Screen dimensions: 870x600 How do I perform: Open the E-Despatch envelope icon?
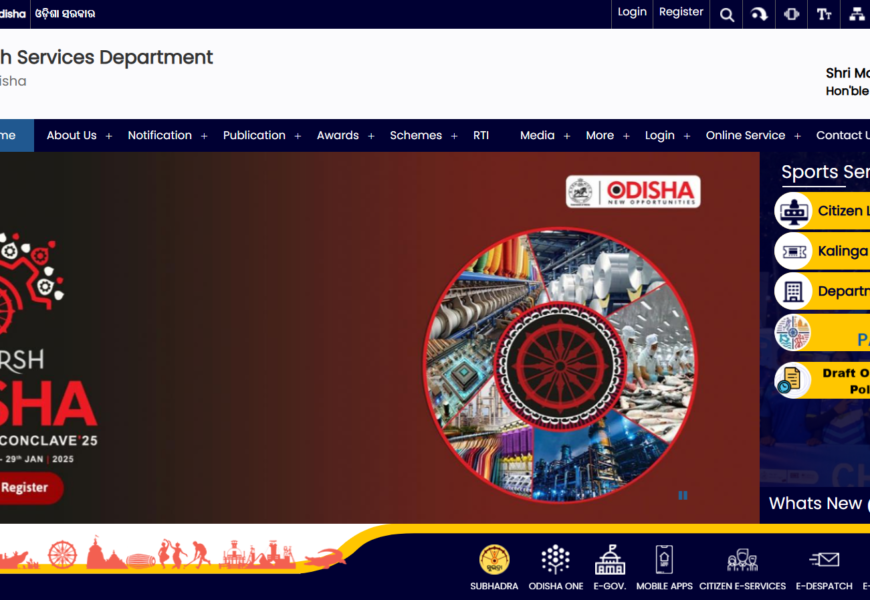click(824, 560)
